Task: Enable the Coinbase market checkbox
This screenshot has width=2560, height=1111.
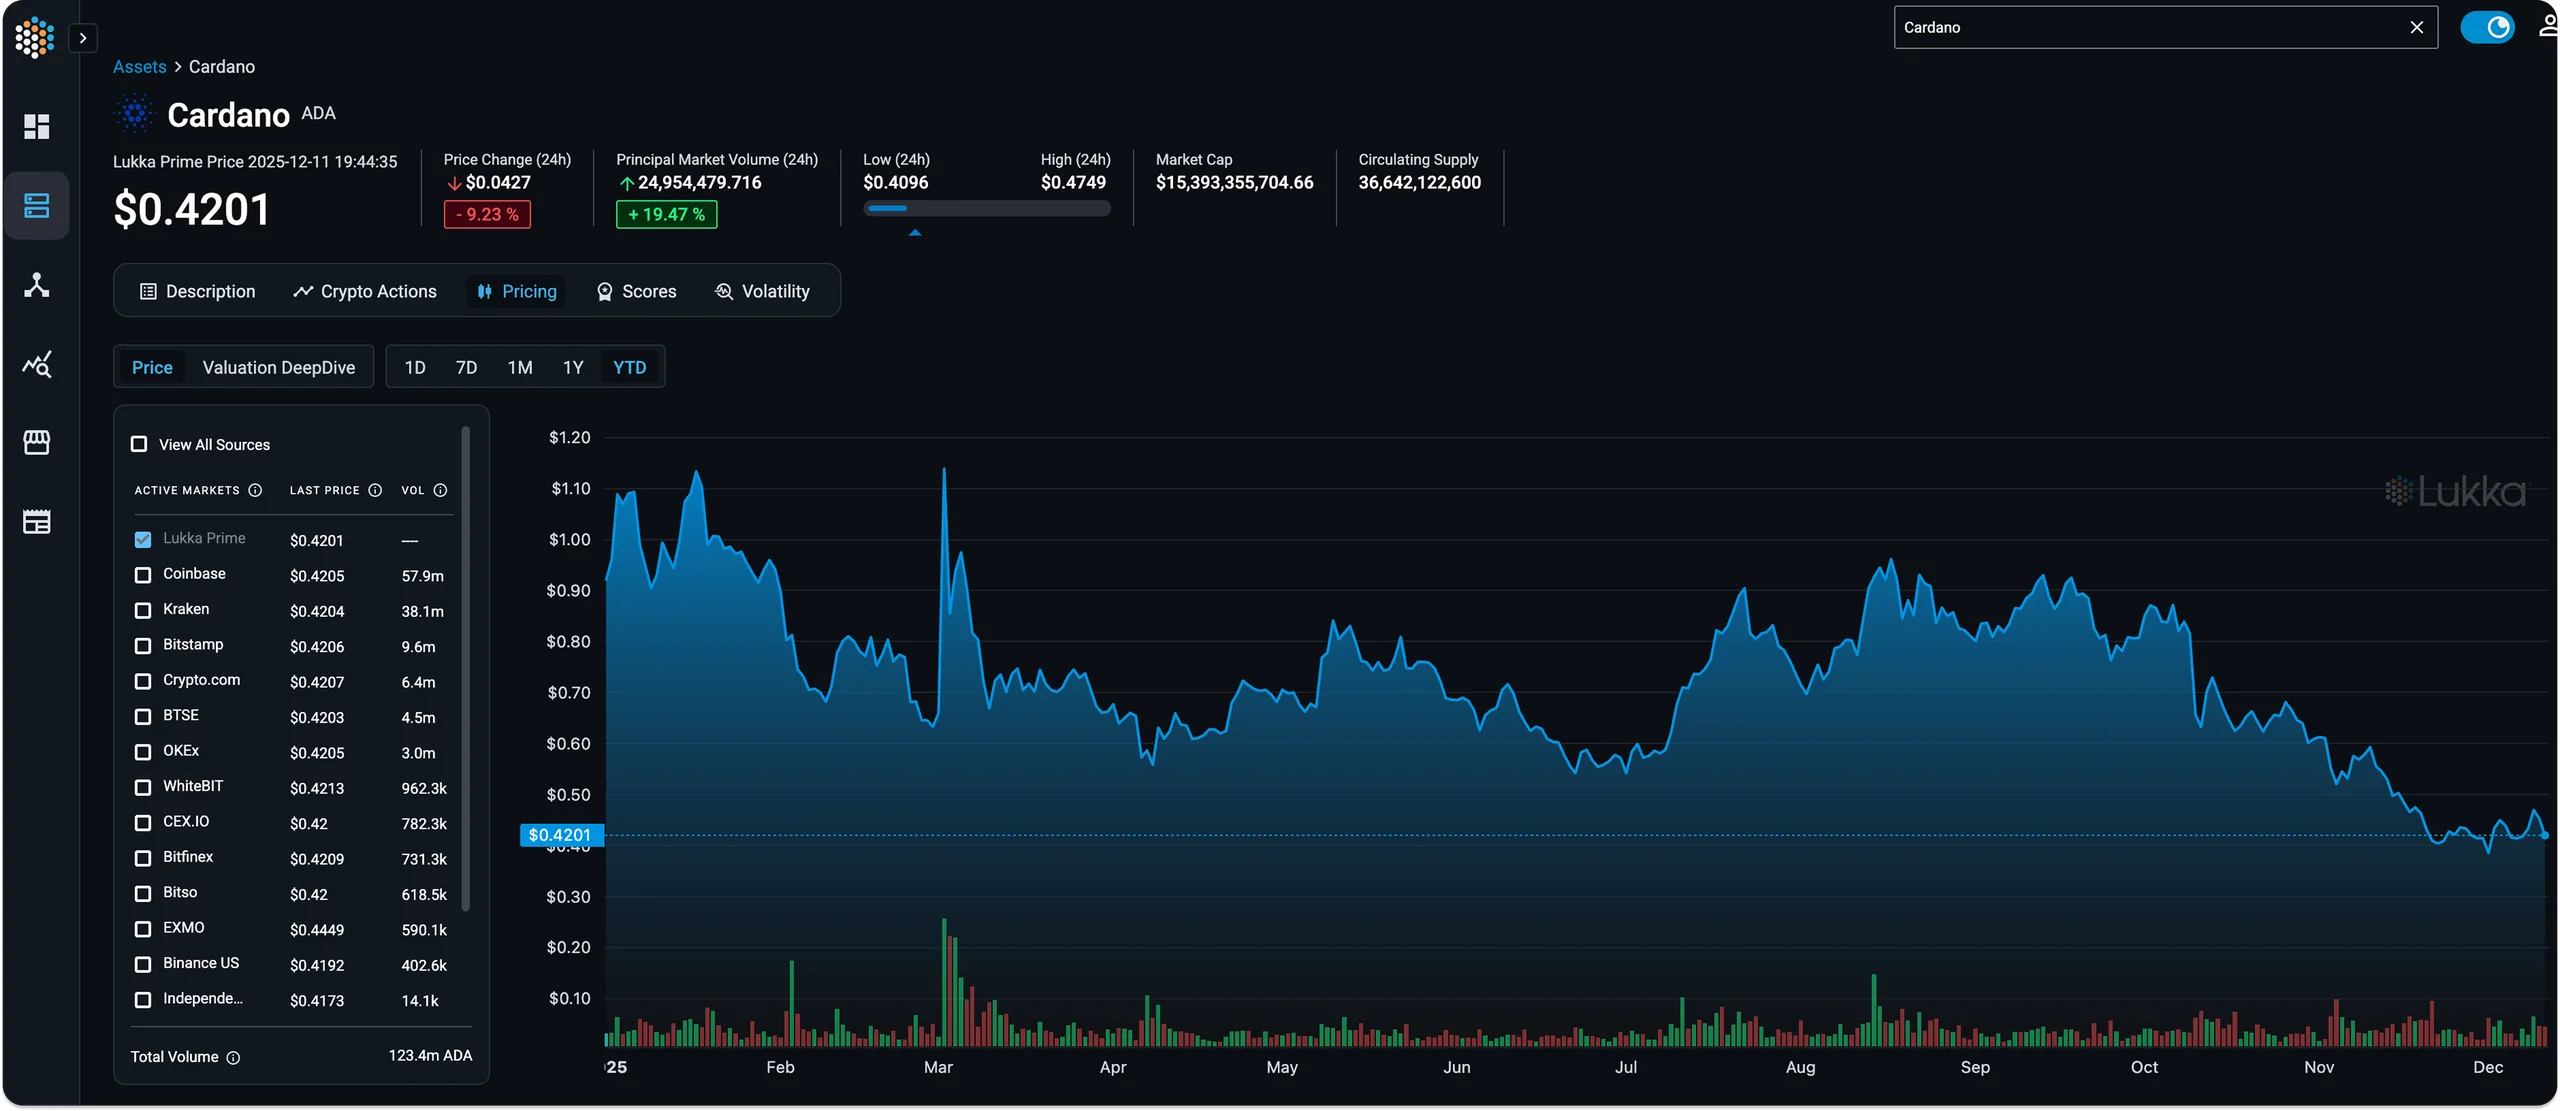Action: click(x=143, y=575)
